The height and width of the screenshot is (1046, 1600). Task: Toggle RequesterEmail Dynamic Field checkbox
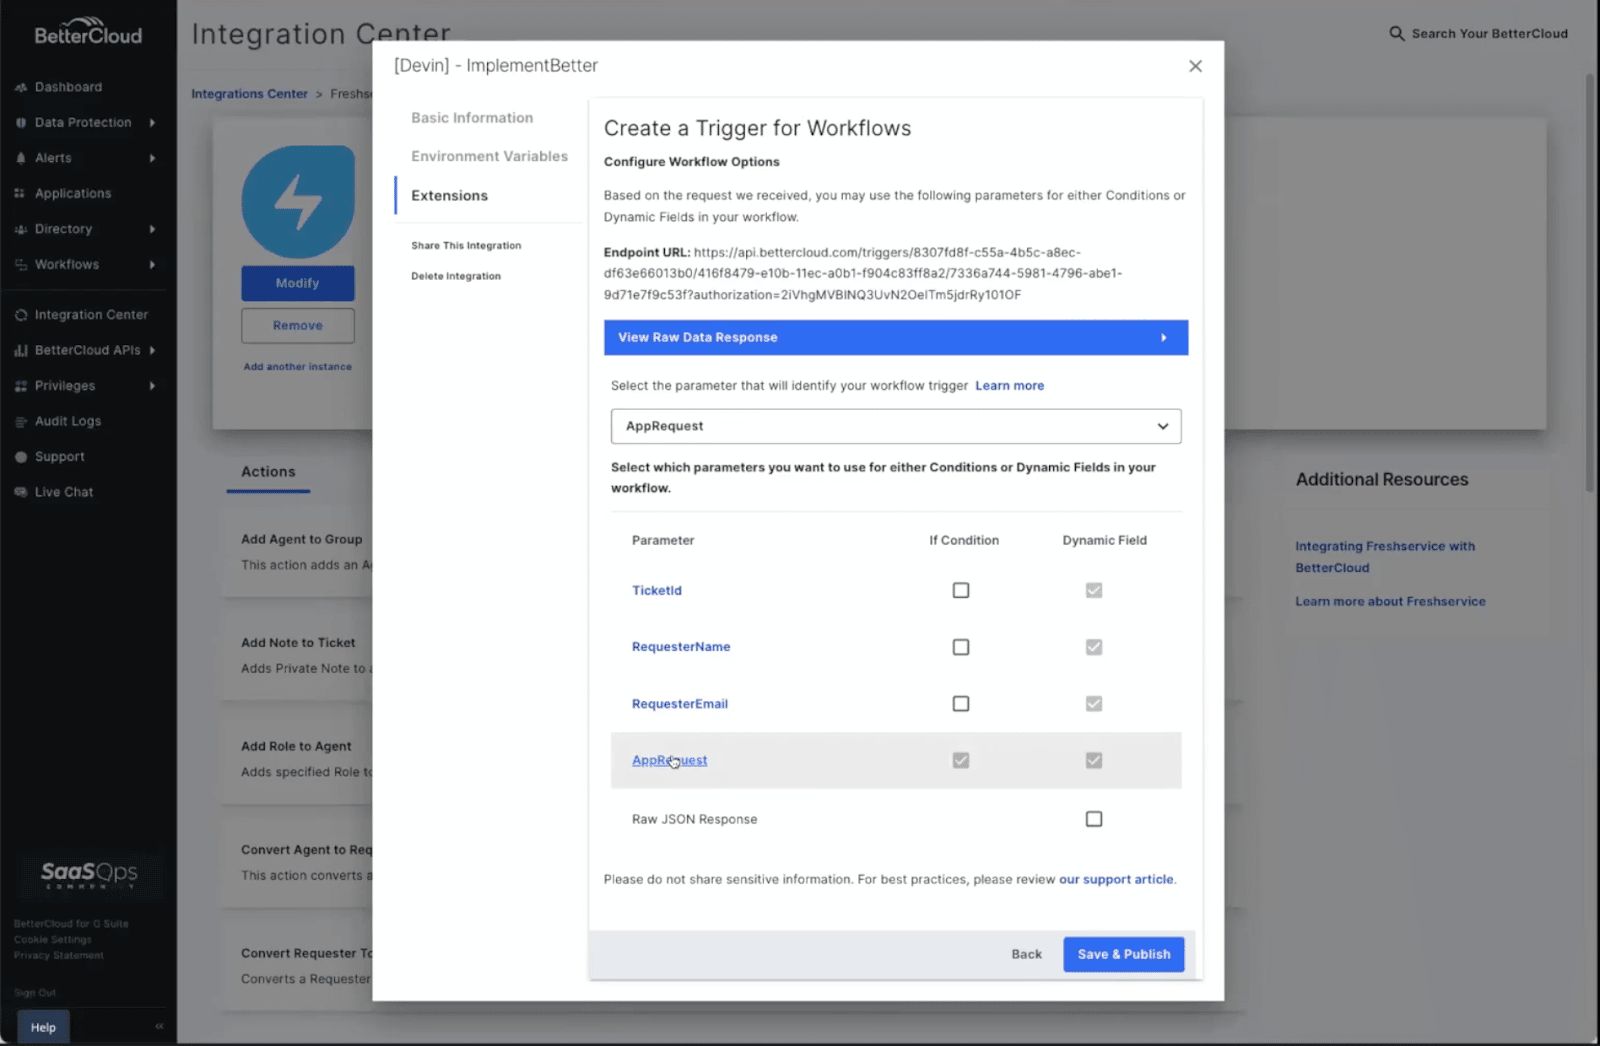[1094, 704]
